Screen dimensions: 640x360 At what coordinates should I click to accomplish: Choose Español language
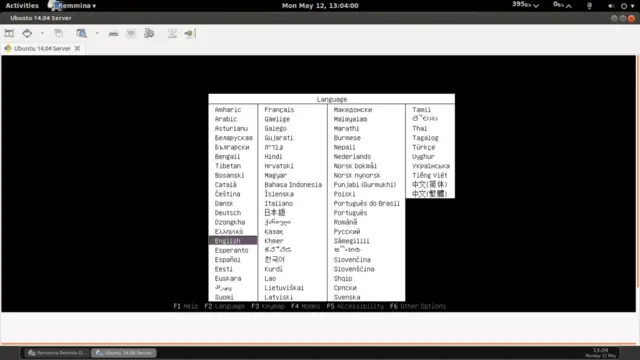228,260
